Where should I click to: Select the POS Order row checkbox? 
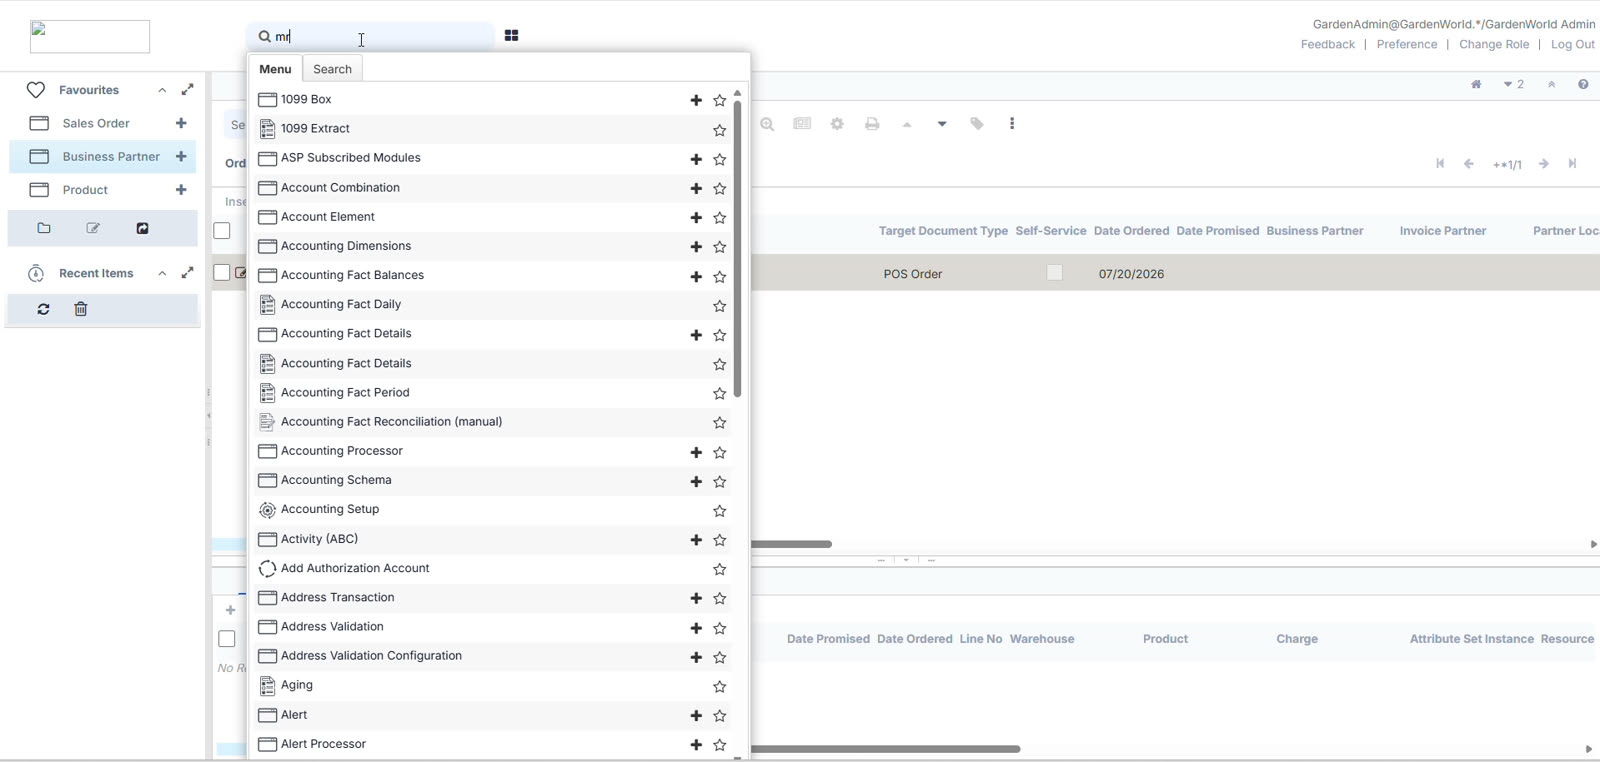click(x=222, y=273)
